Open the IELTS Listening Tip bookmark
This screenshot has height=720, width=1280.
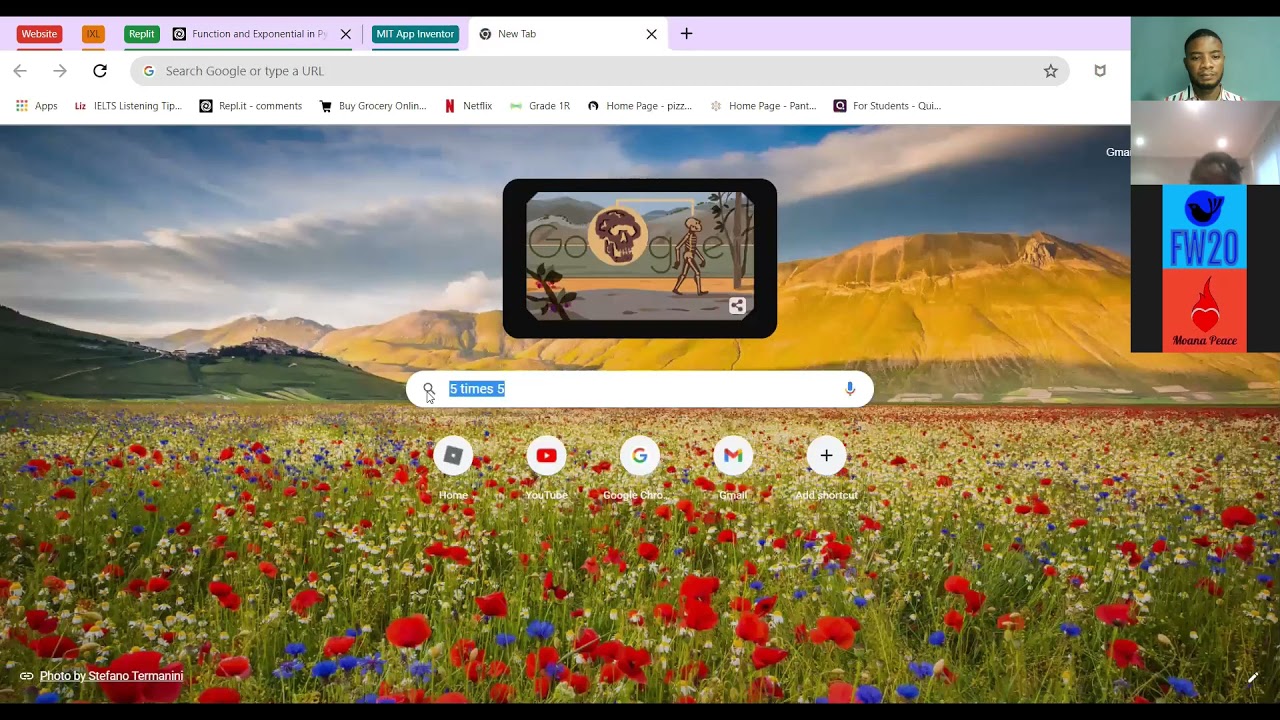point(128,106)
